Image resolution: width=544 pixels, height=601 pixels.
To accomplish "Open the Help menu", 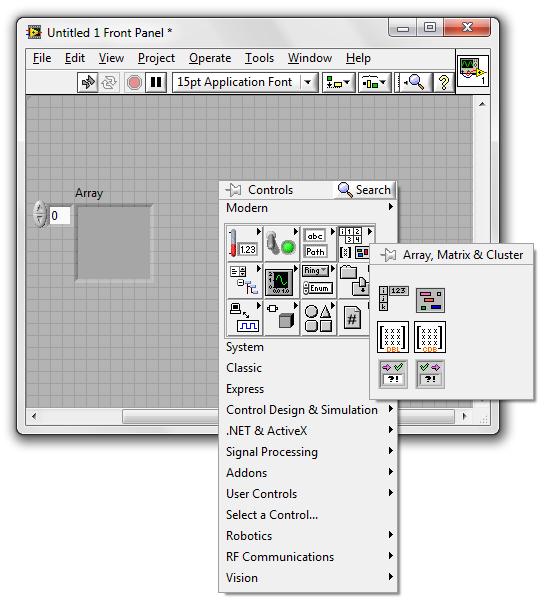I will (358, 58).
